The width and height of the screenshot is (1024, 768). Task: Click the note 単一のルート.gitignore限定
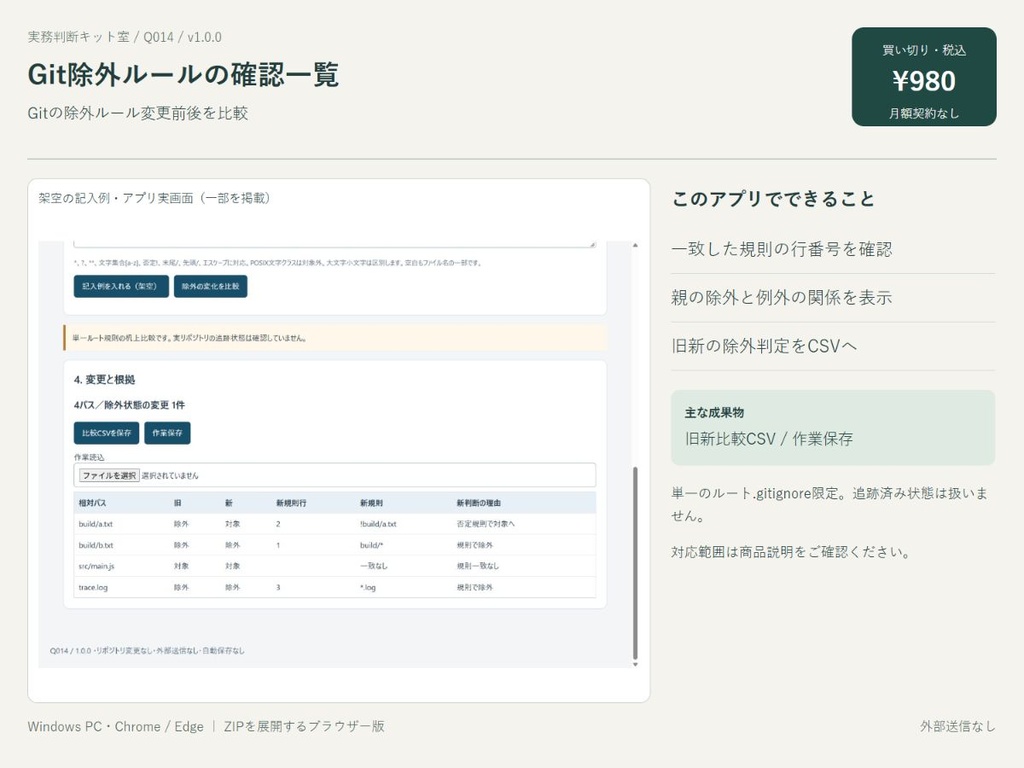tap(829, 504)
